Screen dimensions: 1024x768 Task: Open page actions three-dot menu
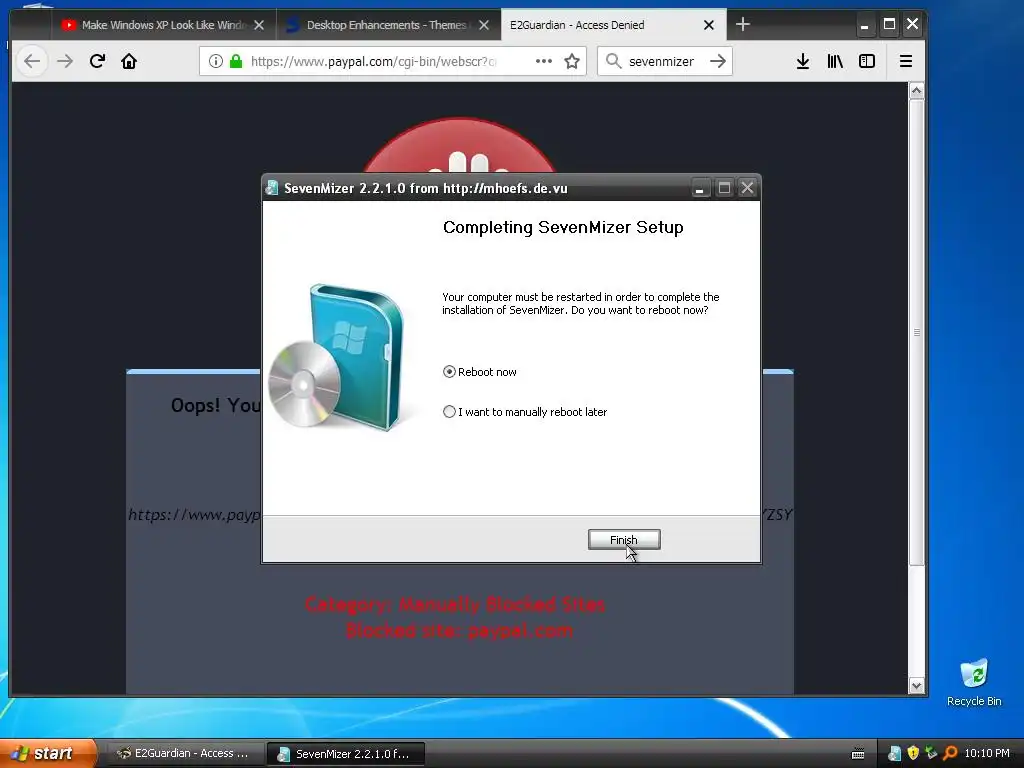tap(543, 61)
